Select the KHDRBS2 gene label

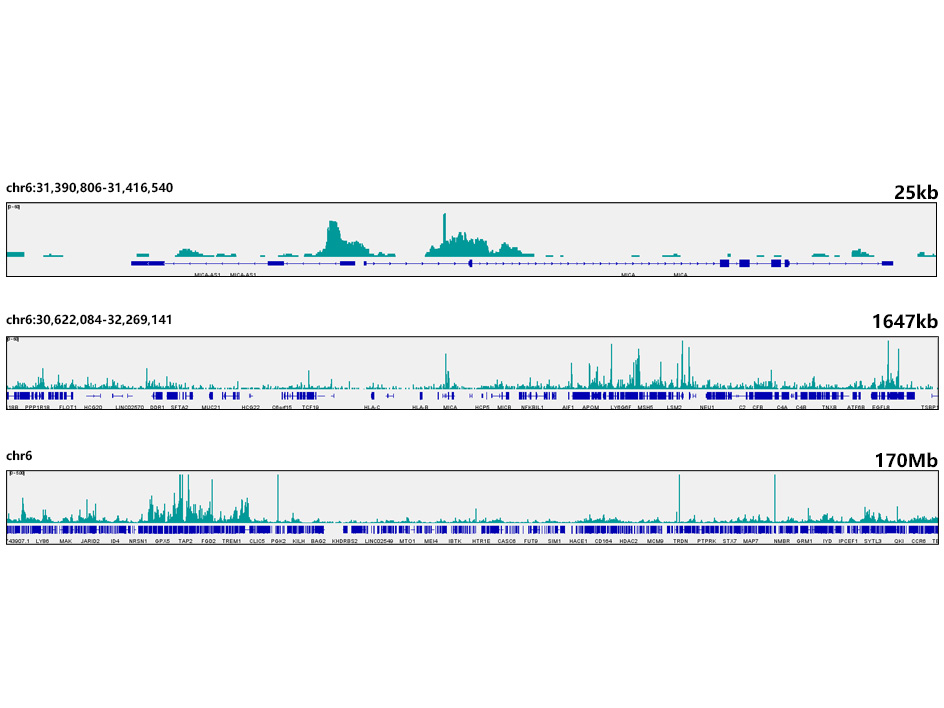pos(345,541)
